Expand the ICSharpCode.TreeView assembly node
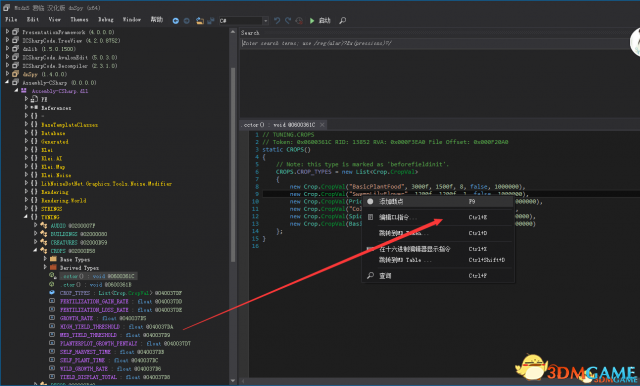The width and height of the screenshot is (640, 386). (x=7, y=40)
